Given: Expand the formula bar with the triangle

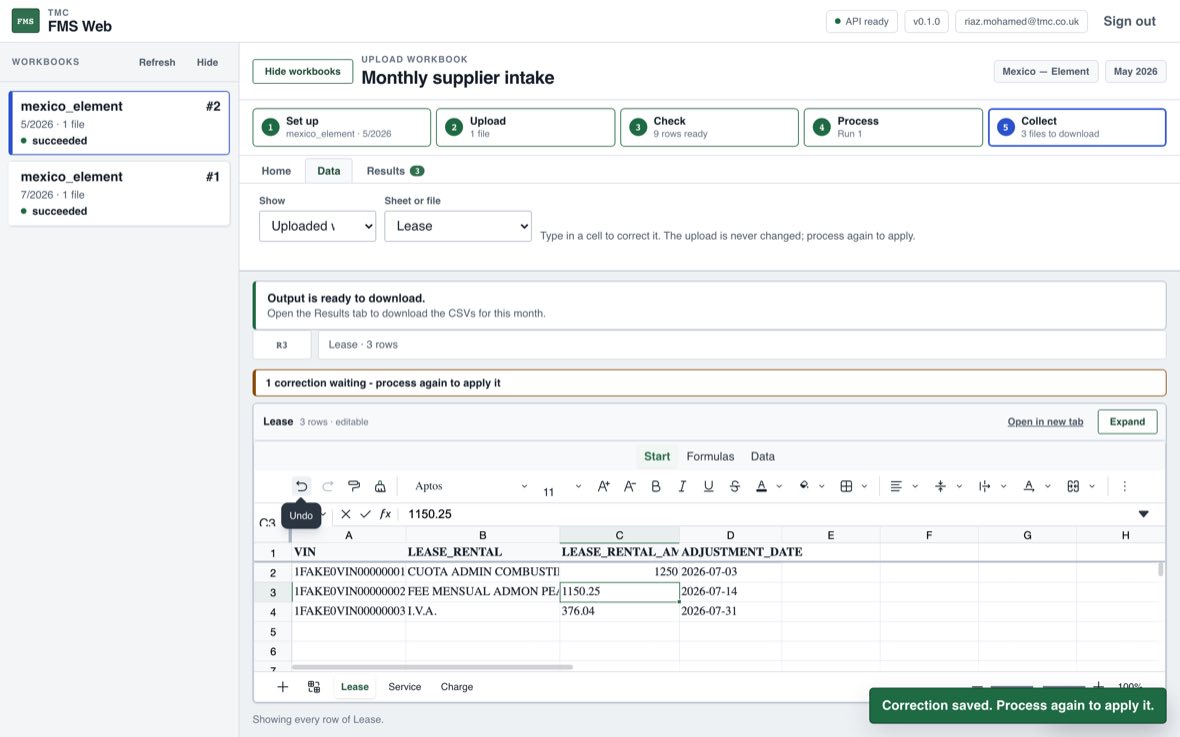Looking at the screenshot, I should [1143, 514].
